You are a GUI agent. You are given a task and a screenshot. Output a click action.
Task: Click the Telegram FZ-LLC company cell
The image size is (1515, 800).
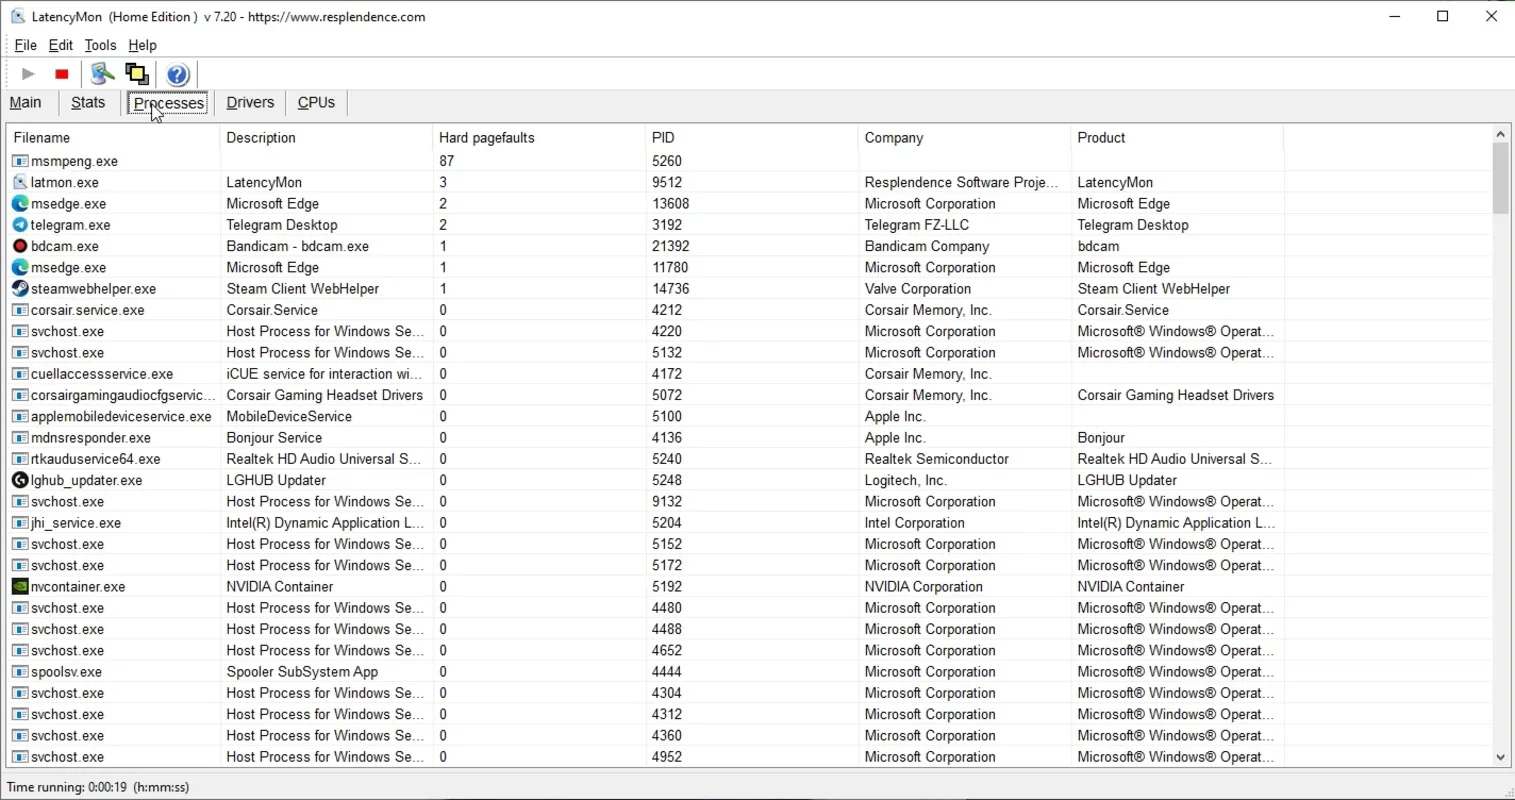(x=917, y=225)
